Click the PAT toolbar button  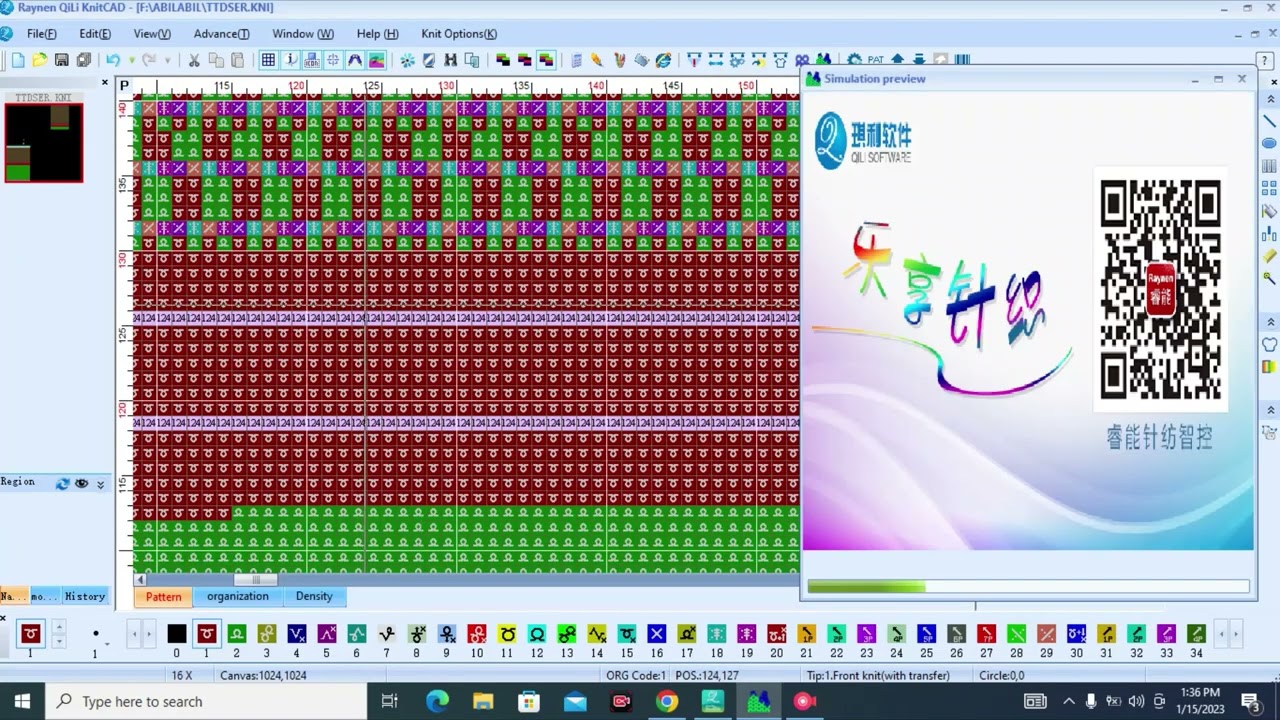(876, 60)
